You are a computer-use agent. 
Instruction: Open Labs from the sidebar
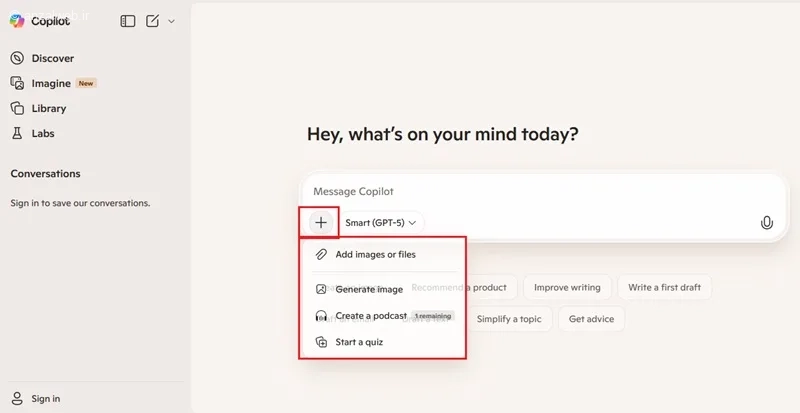coord(43,133)
